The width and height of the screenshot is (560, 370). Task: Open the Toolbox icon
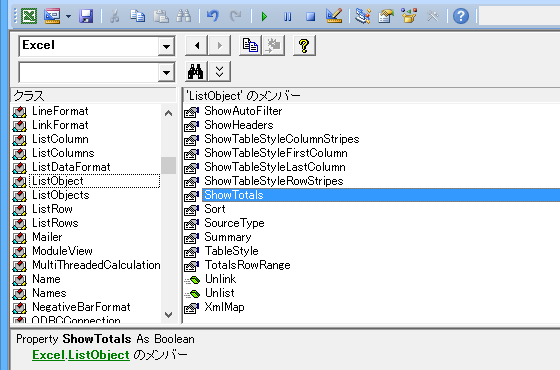tap(432, 16)
